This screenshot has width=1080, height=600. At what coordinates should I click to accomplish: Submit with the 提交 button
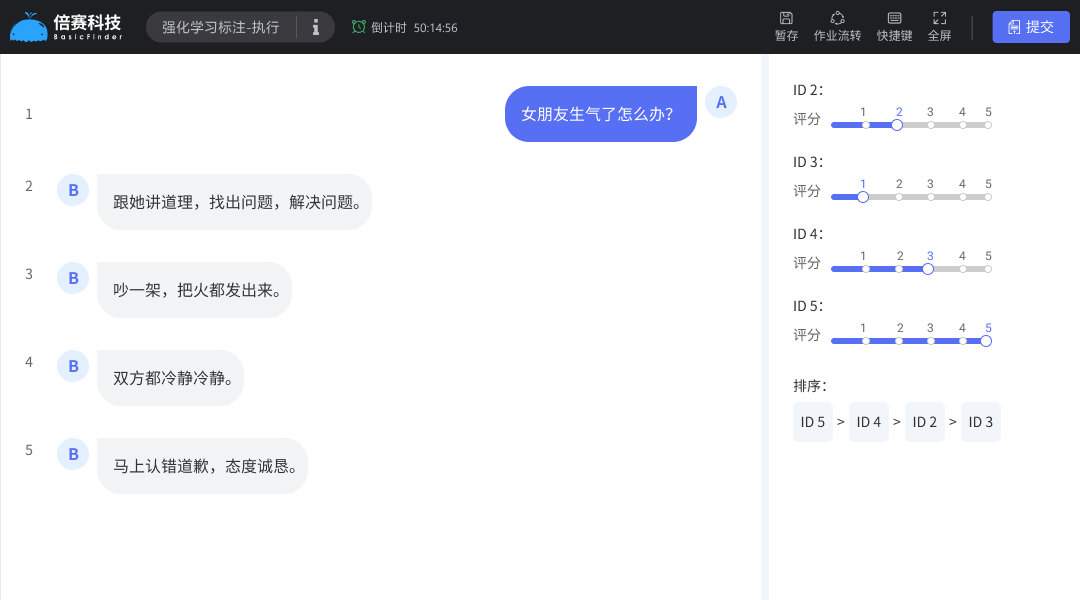tap(1030, 27)
